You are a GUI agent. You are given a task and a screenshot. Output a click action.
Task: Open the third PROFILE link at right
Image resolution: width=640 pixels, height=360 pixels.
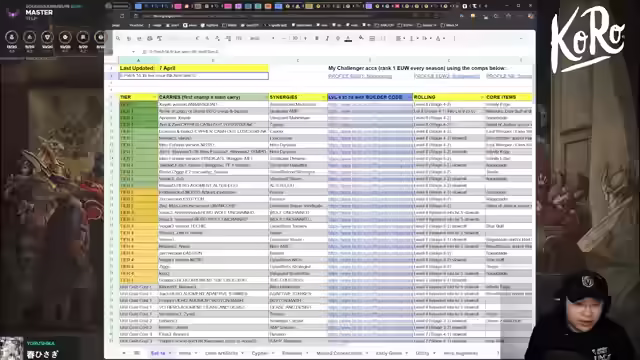click(x=509, y=76)
